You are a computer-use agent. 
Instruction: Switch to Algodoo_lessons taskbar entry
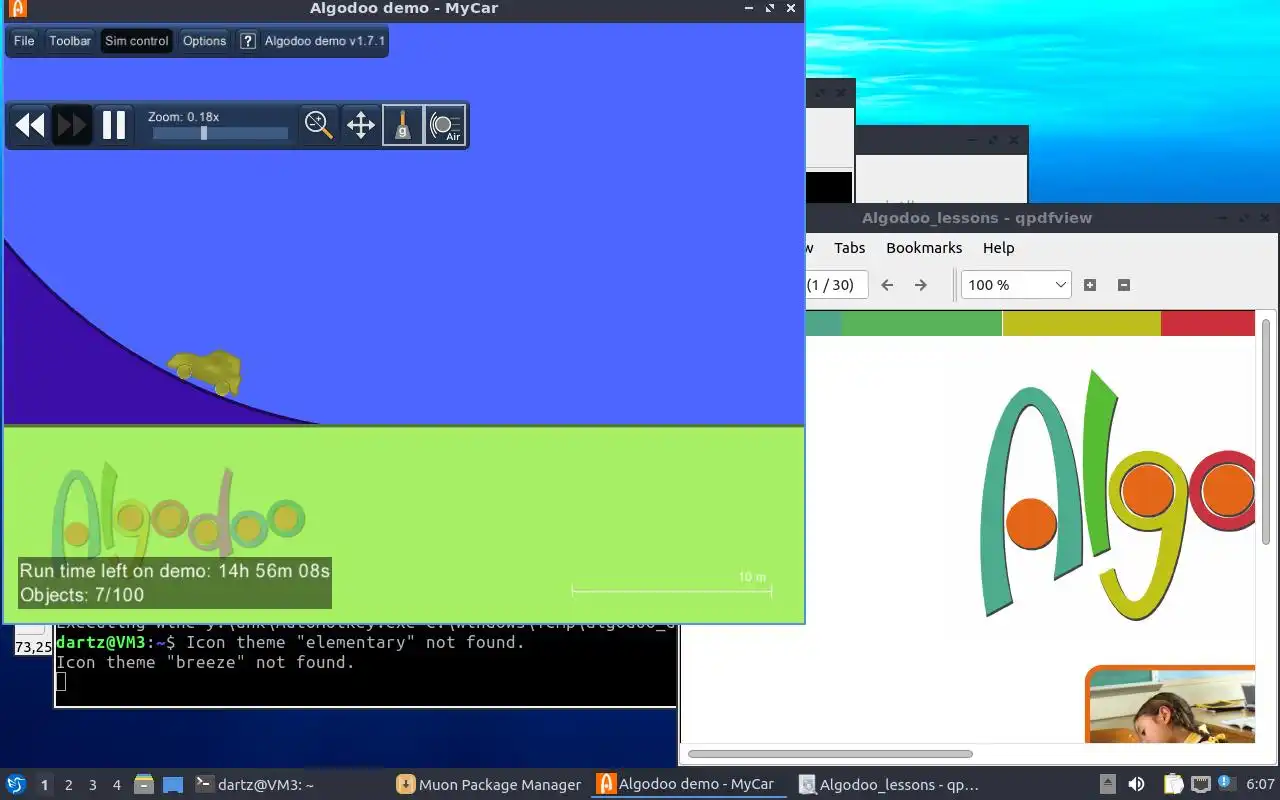889,785
